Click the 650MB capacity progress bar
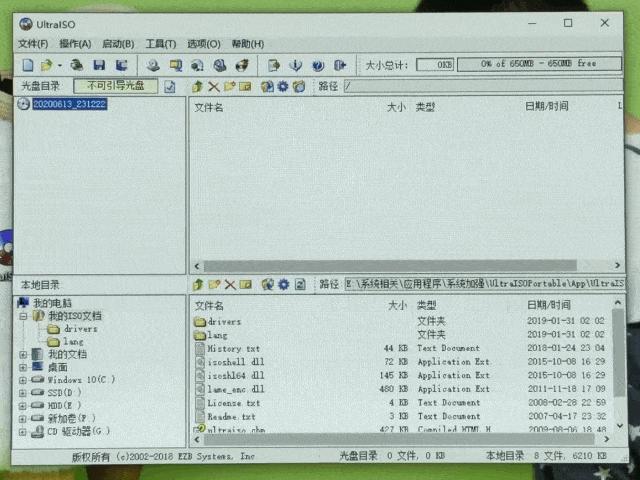The width and height of the screenshot is (640, 480). click(x=539, y=64)
